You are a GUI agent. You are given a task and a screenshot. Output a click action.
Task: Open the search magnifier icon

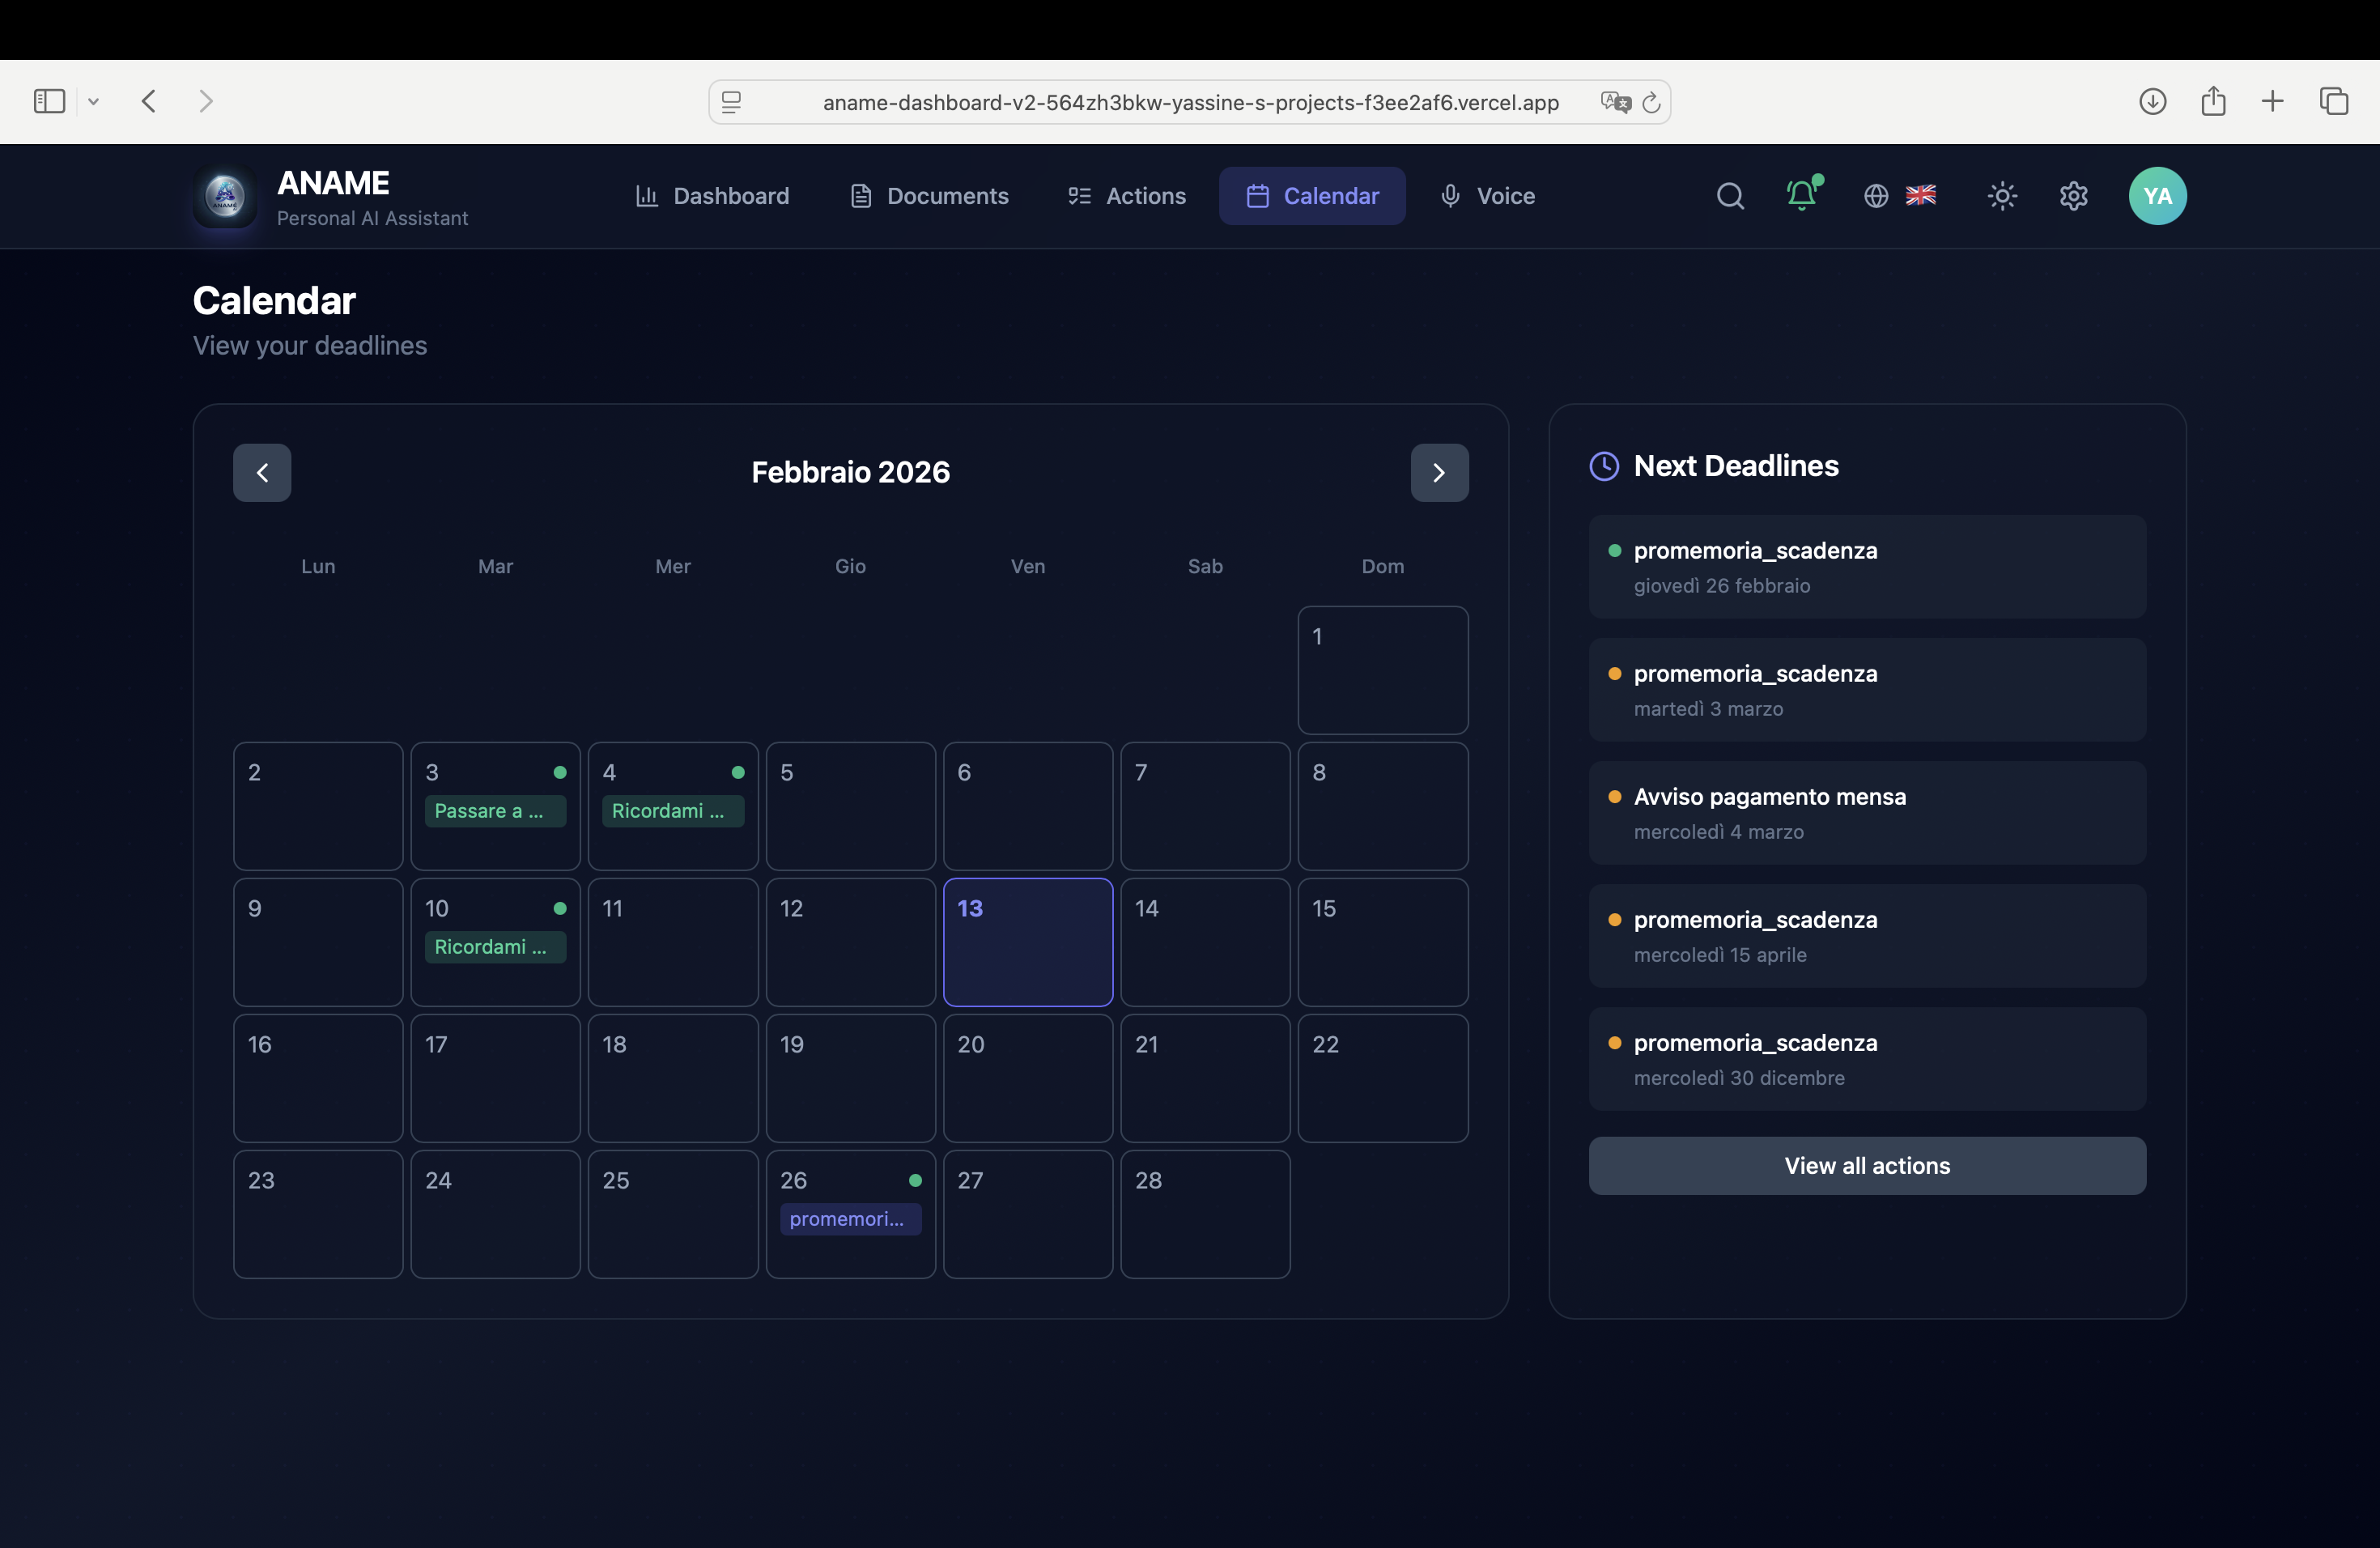pos(1730,196)
